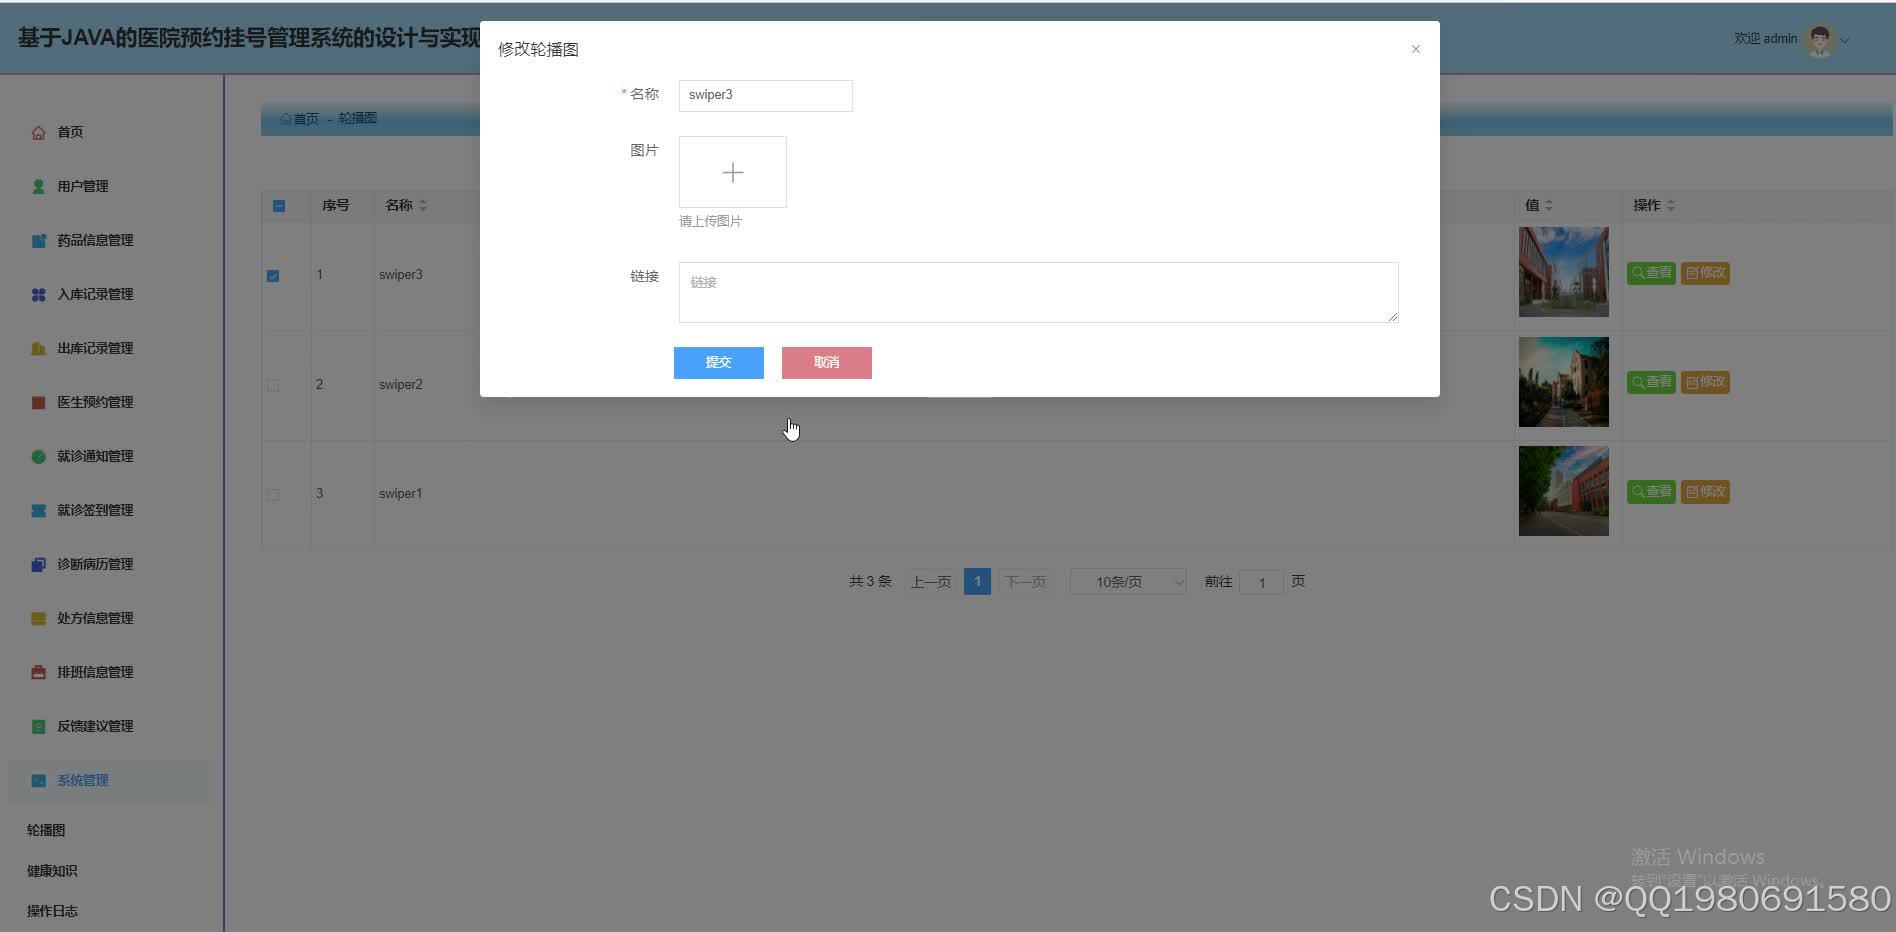
Task: Click the 提交 submit button
Action: click(718, 362)
